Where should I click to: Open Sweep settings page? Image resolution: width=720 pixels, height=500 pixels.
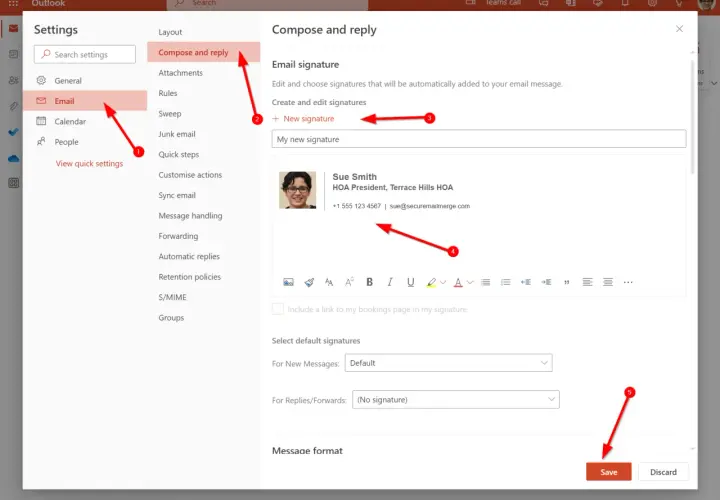(203, 113)
